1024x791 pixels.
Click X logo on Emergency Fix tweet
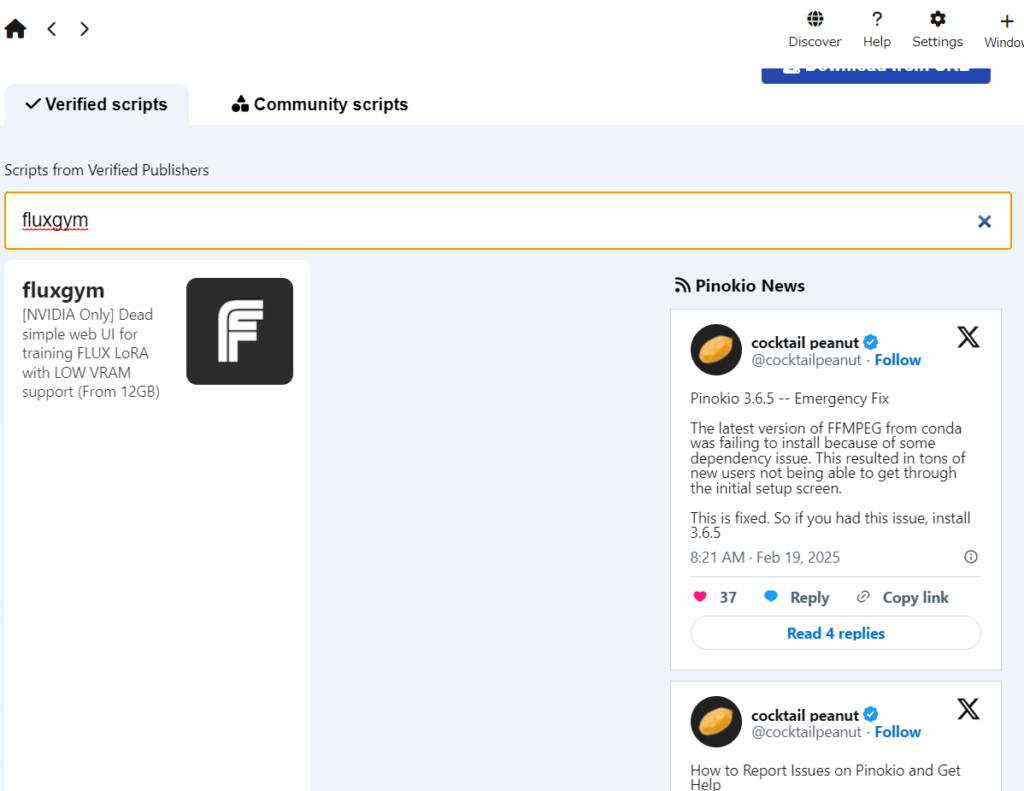point(968,337)
